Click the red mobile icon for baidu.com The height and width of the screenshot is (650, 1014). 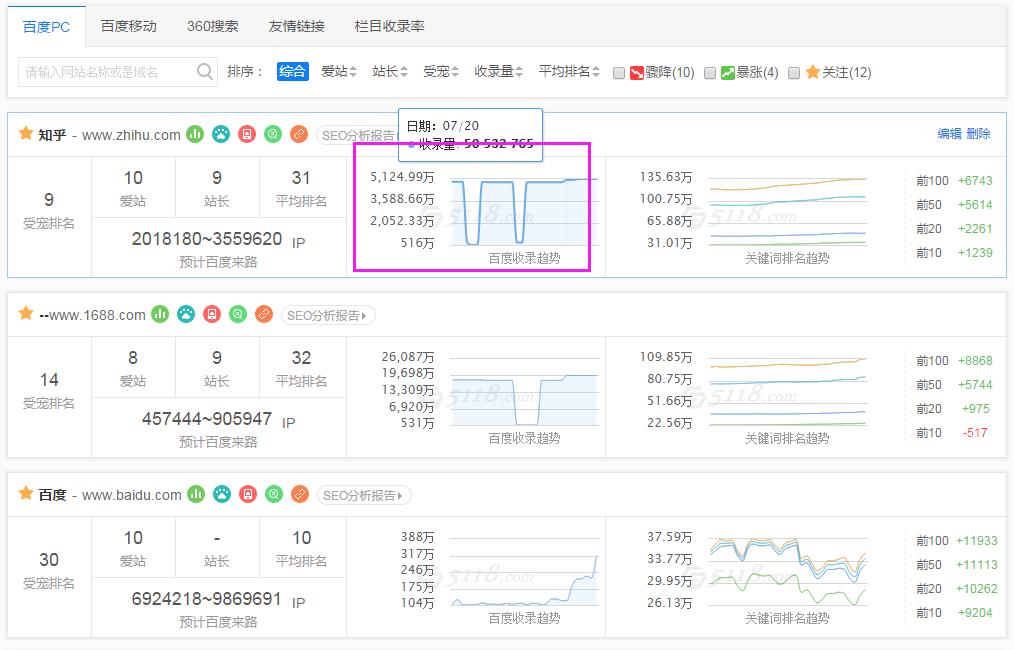247,495
